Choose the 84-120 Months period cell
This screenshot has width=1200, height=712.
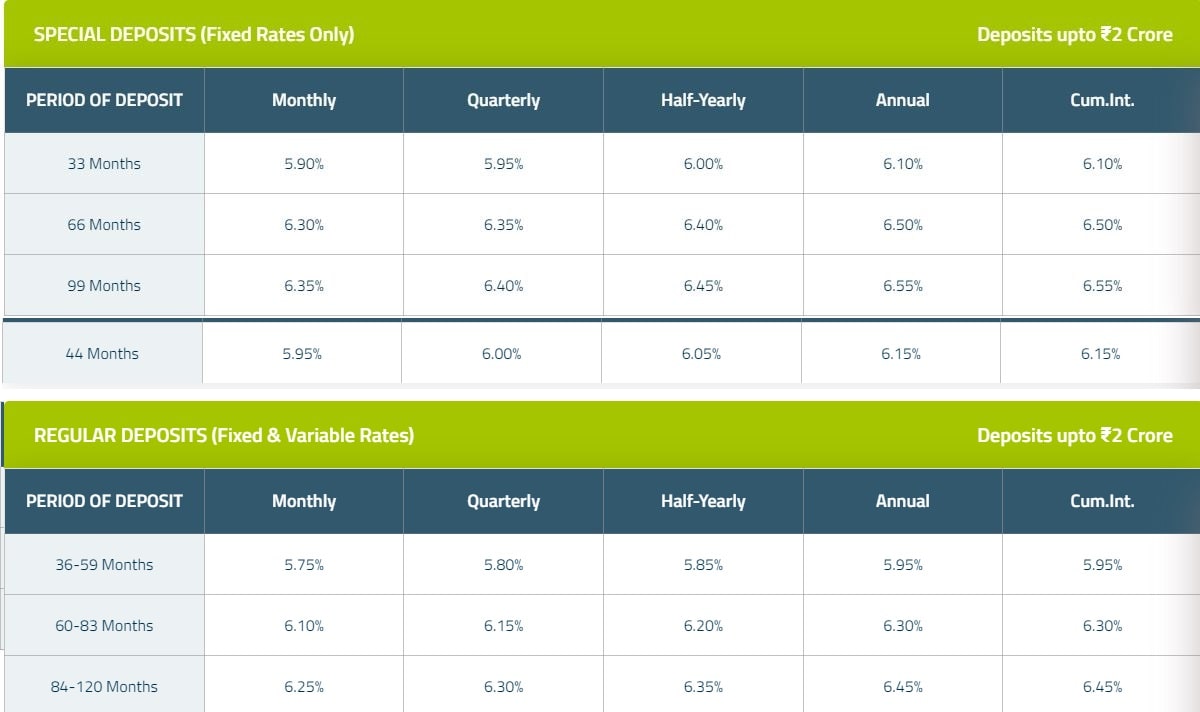(x=104, y=687)
